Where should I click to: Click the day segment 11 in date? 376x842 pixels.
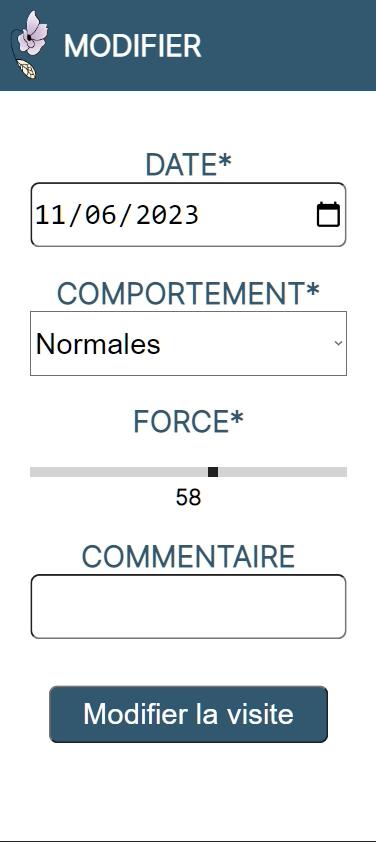(49, 215)
